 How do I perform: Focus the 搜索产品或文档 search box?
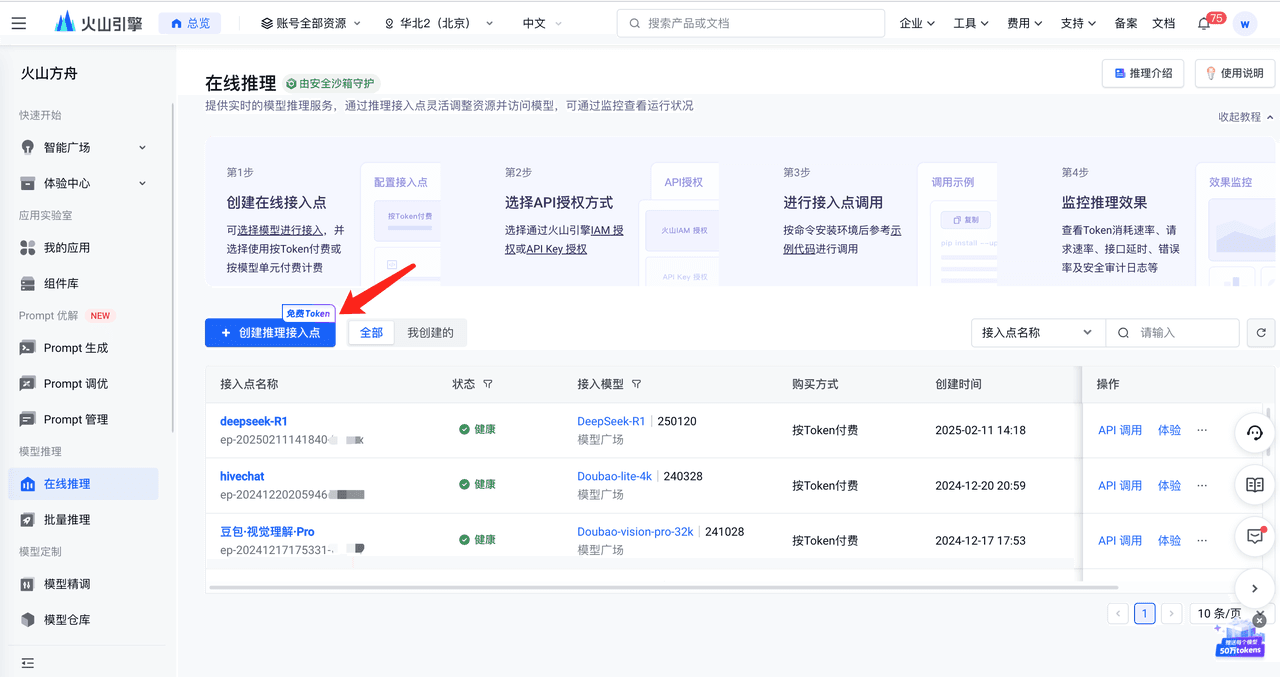[x=751, y=23]
